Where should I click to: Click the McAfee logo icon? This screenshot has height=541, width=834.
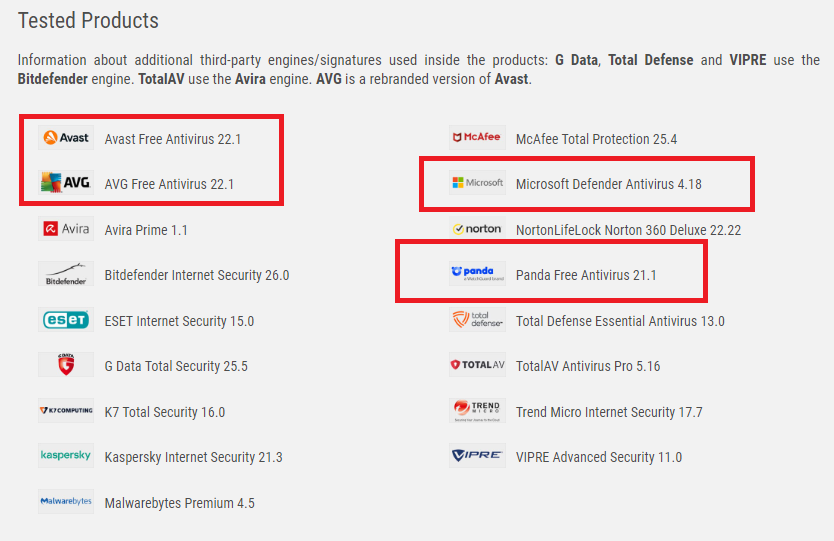coord(477,137)
